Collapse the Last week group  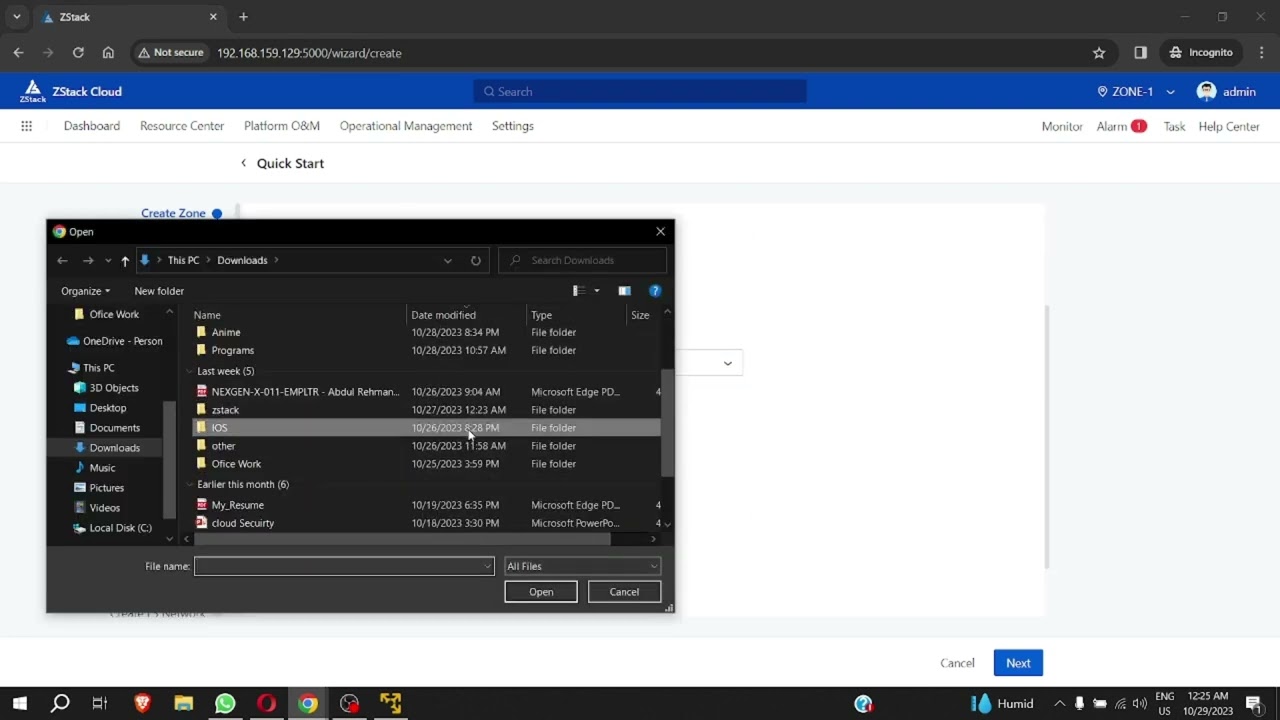click(190, 371)
